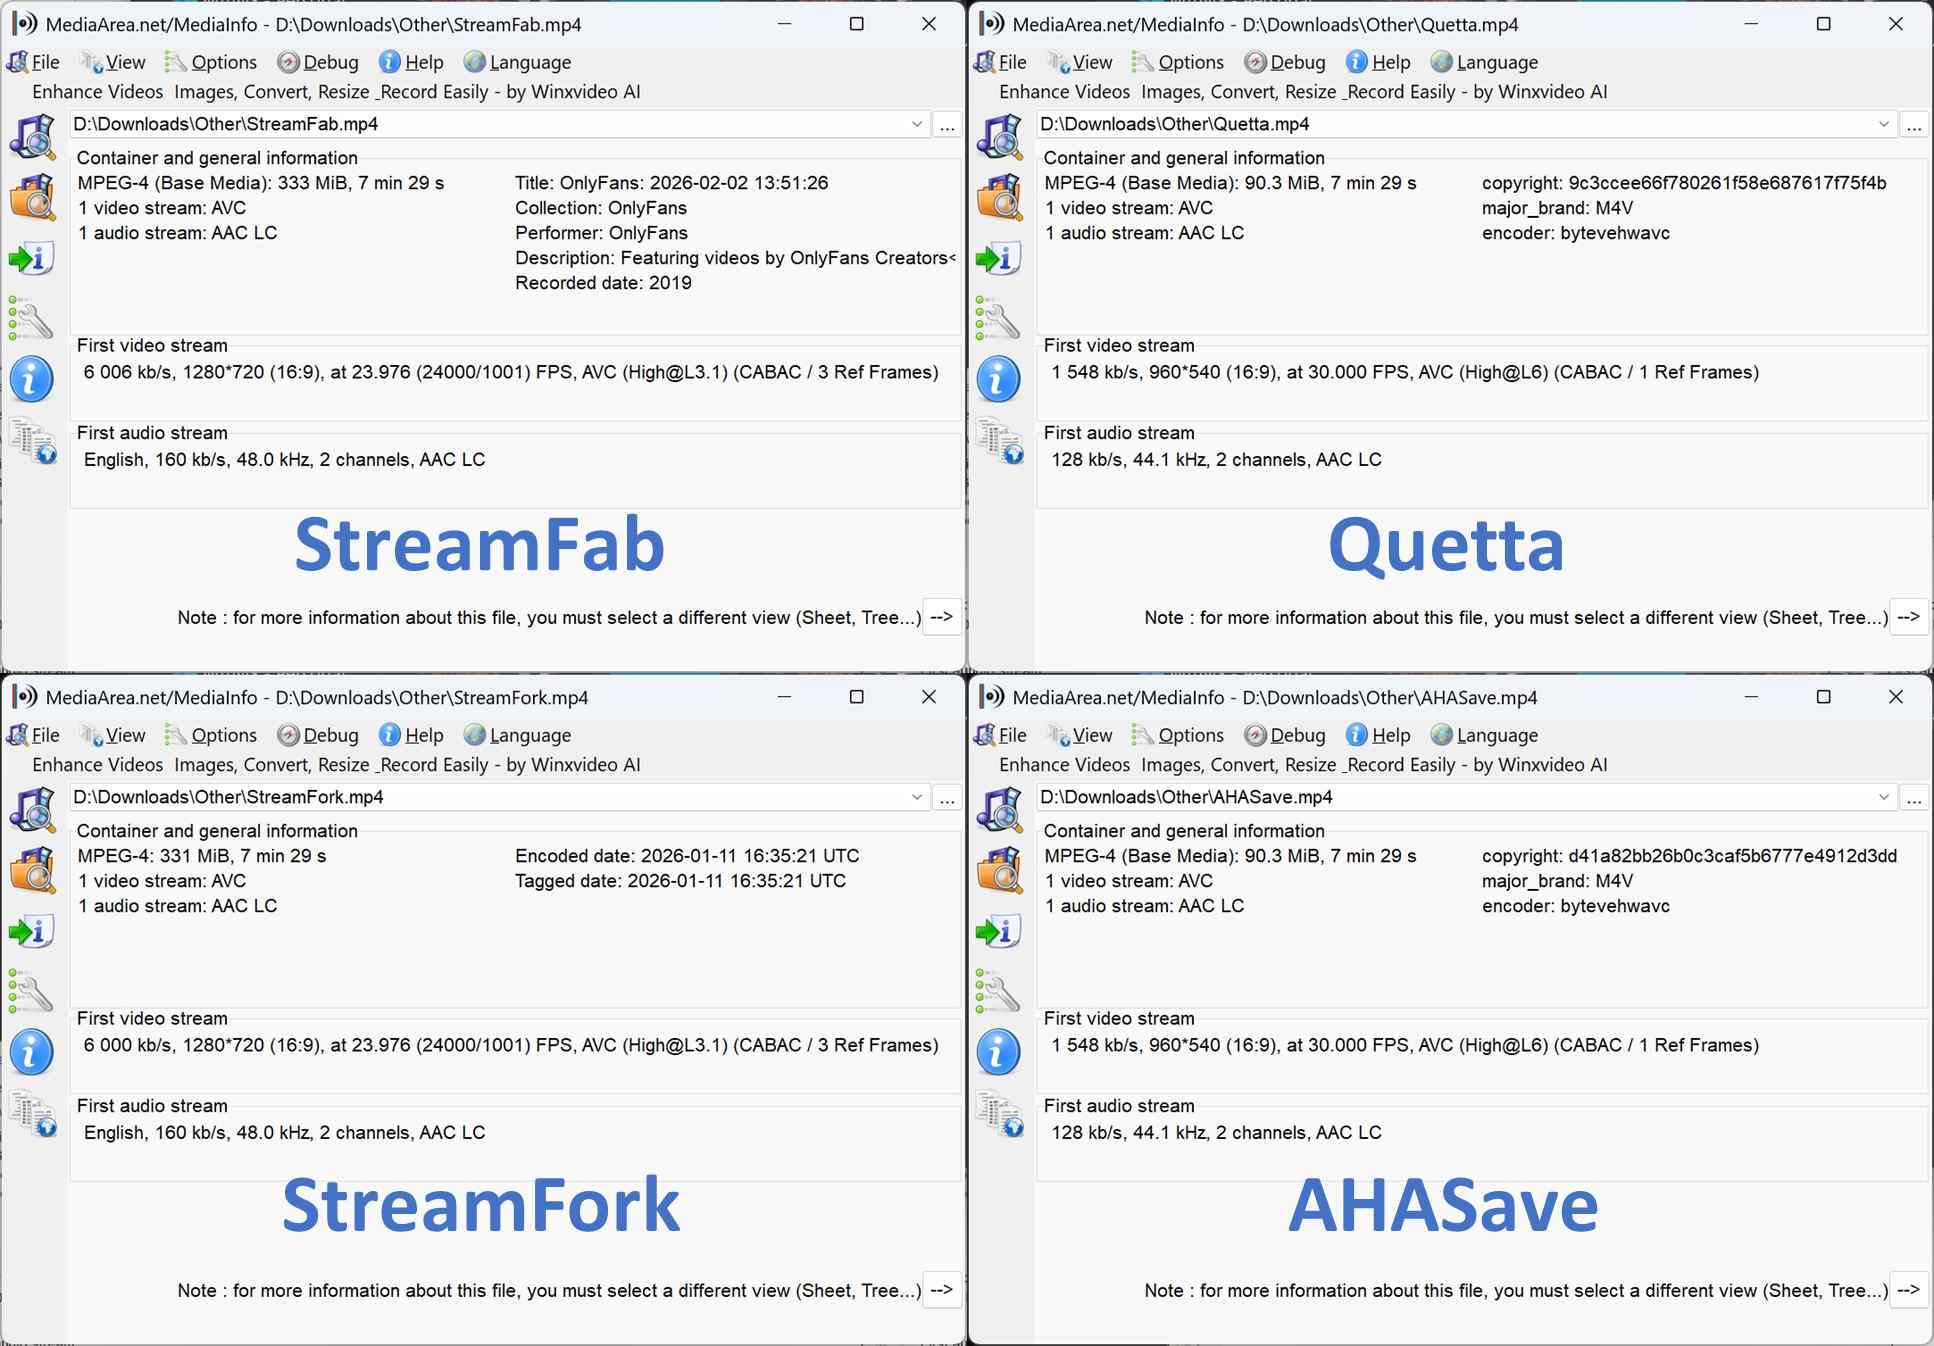This screenshot has height=1346, width=1934.
Task: Export file info via green arrow icon in StreamFab window
Action: pyautogui.click(x=33, y=258)
